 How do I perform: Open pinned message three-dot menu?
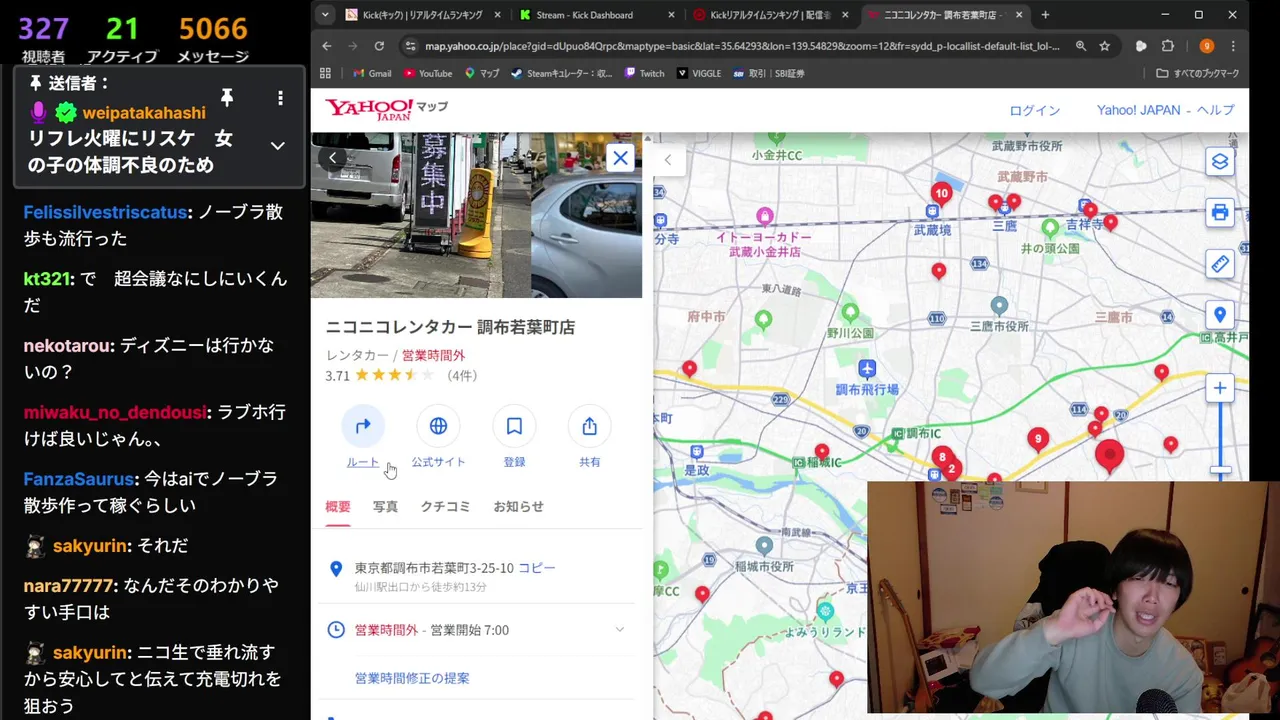[x=280, y=98]
